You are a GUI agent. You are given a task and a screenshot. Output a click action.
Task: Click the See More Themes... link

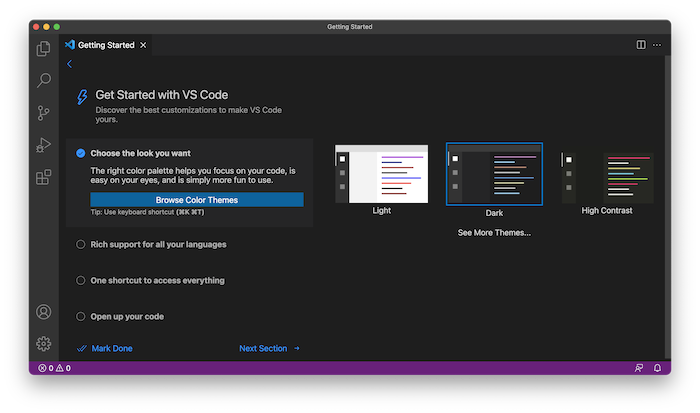[x=494, y=233]
